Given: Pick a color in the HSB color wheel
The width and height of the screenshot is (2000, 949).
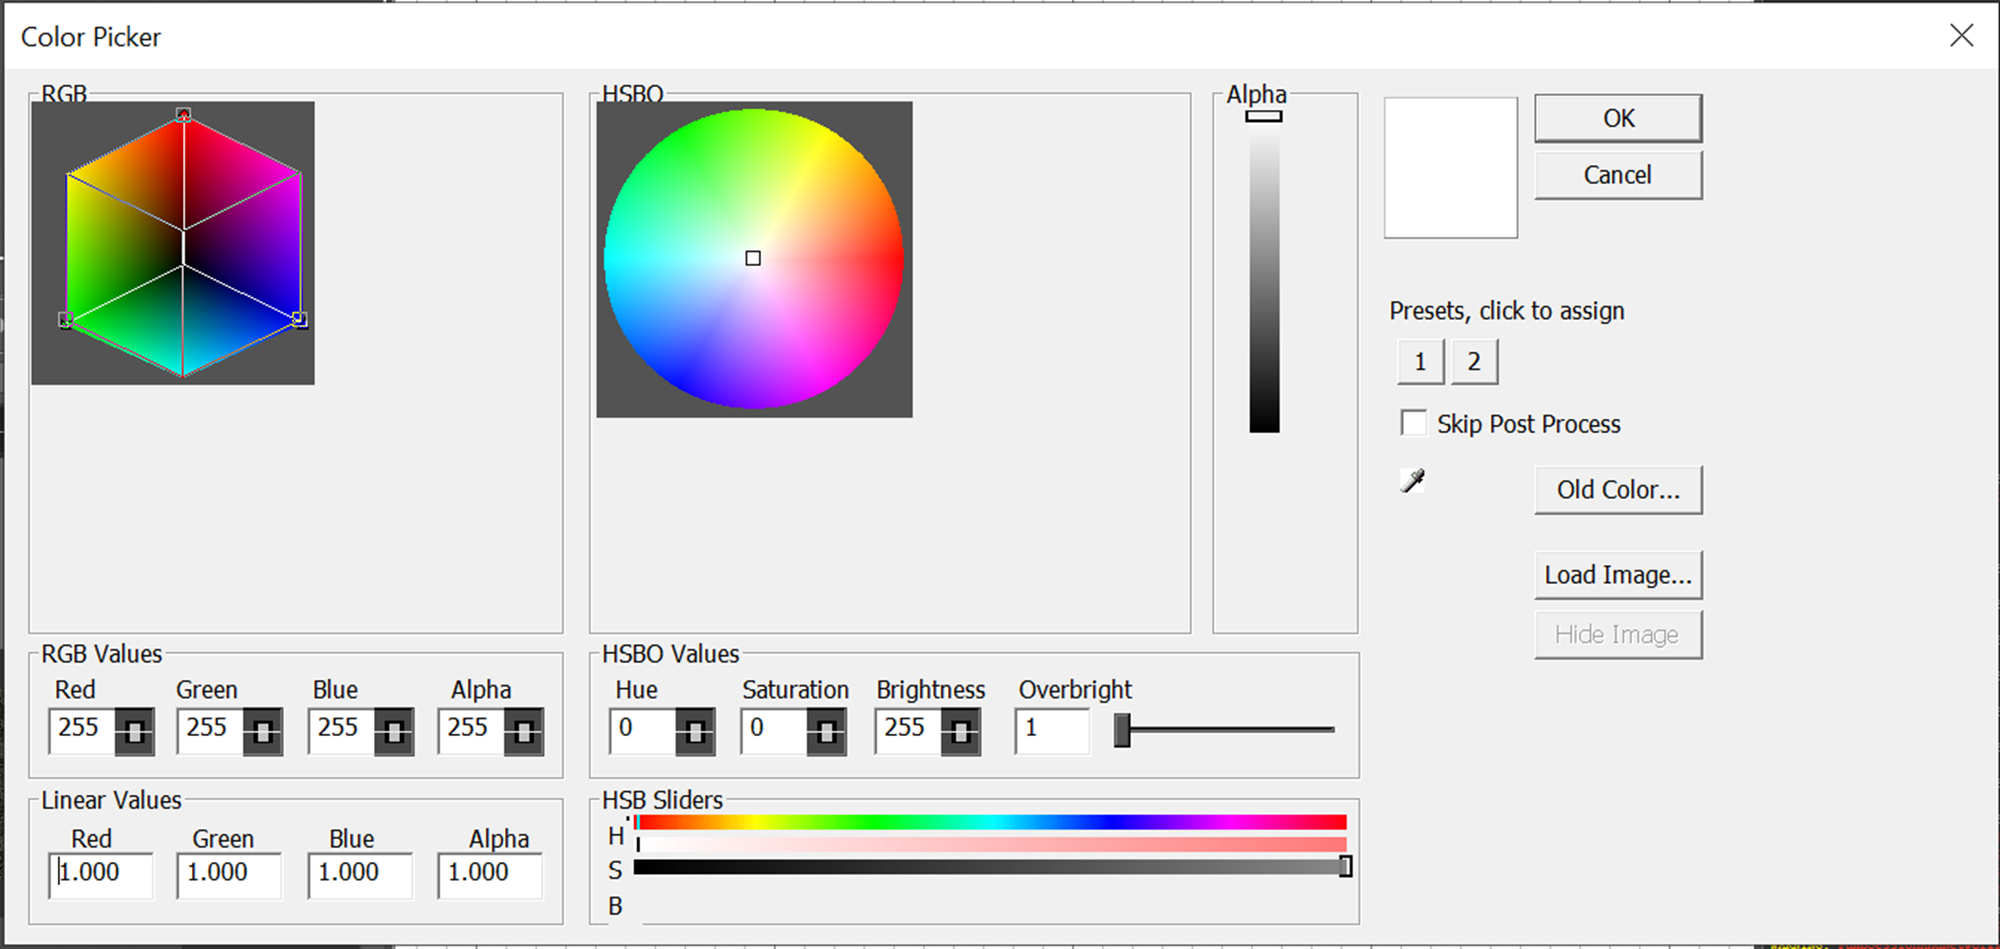Looking at the screenshot, I should 754,259.
